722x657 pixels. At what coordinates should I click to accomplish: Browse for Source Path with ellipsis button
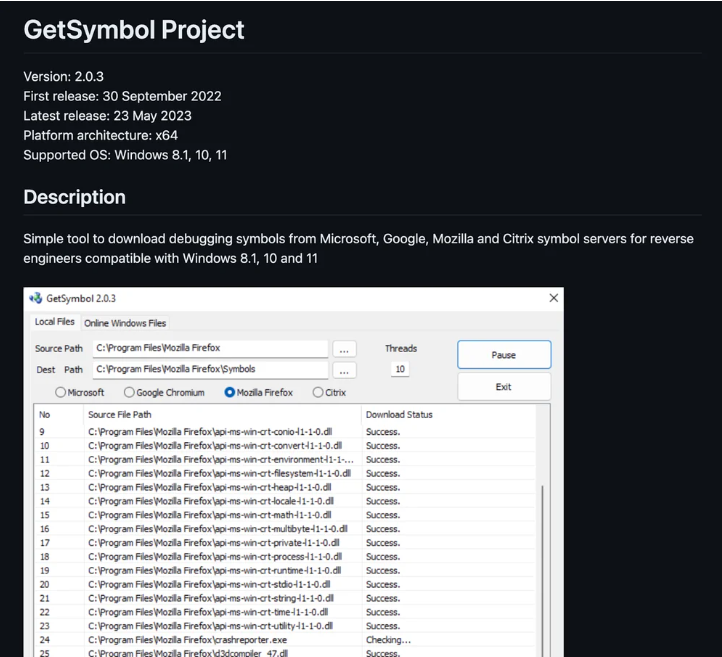click(344, 349)
